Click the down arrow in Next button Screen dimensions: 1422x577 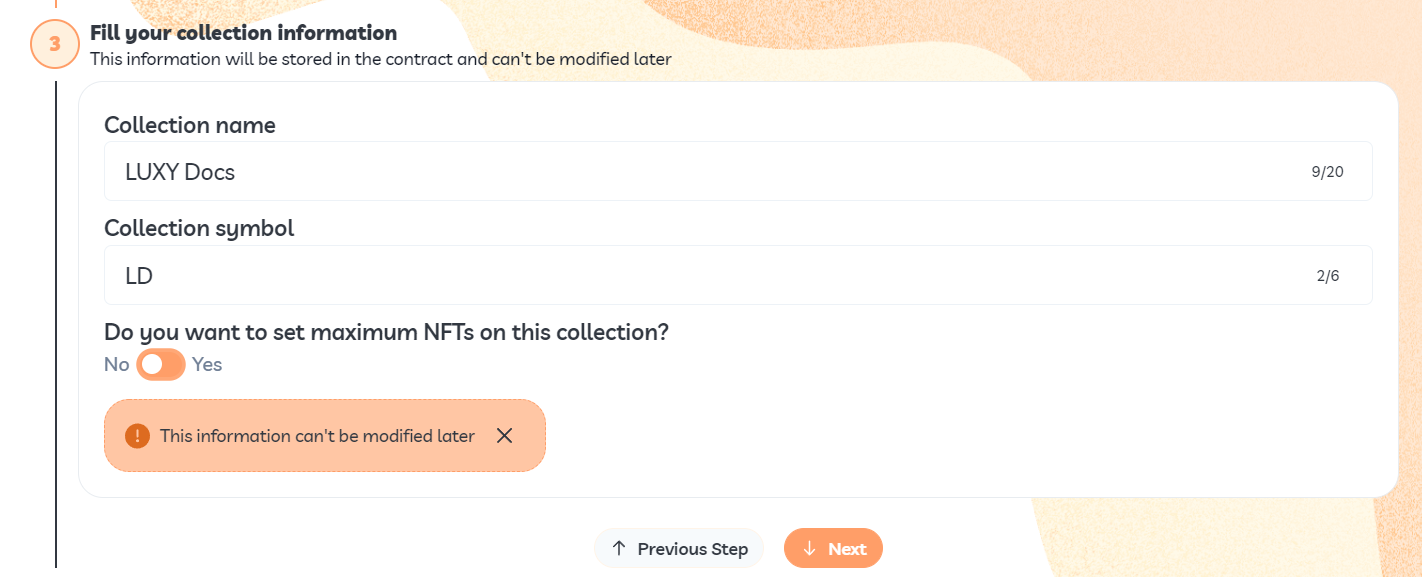point(810,548)
